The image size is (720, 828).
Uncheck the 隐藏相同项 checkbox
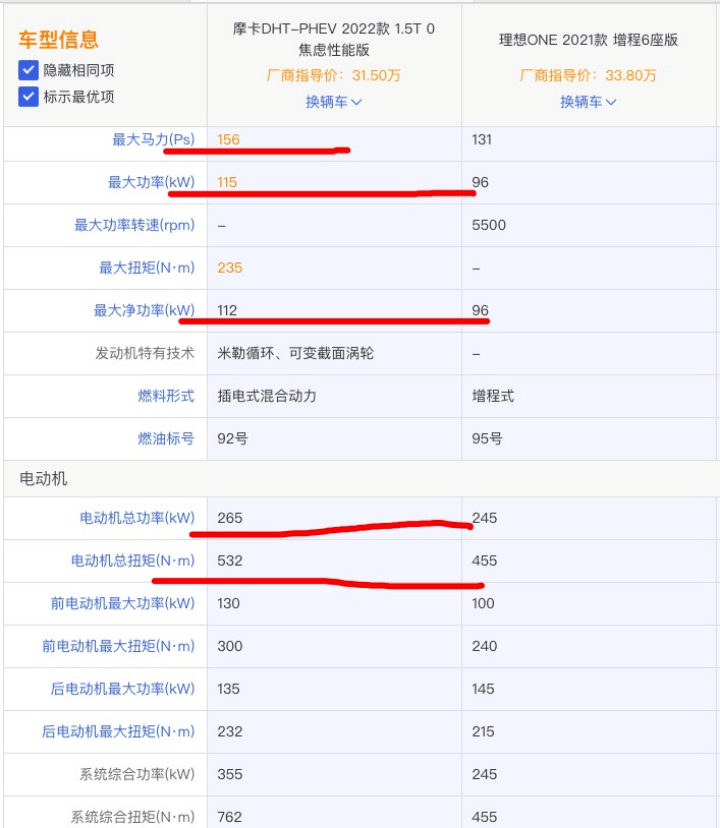28,70
